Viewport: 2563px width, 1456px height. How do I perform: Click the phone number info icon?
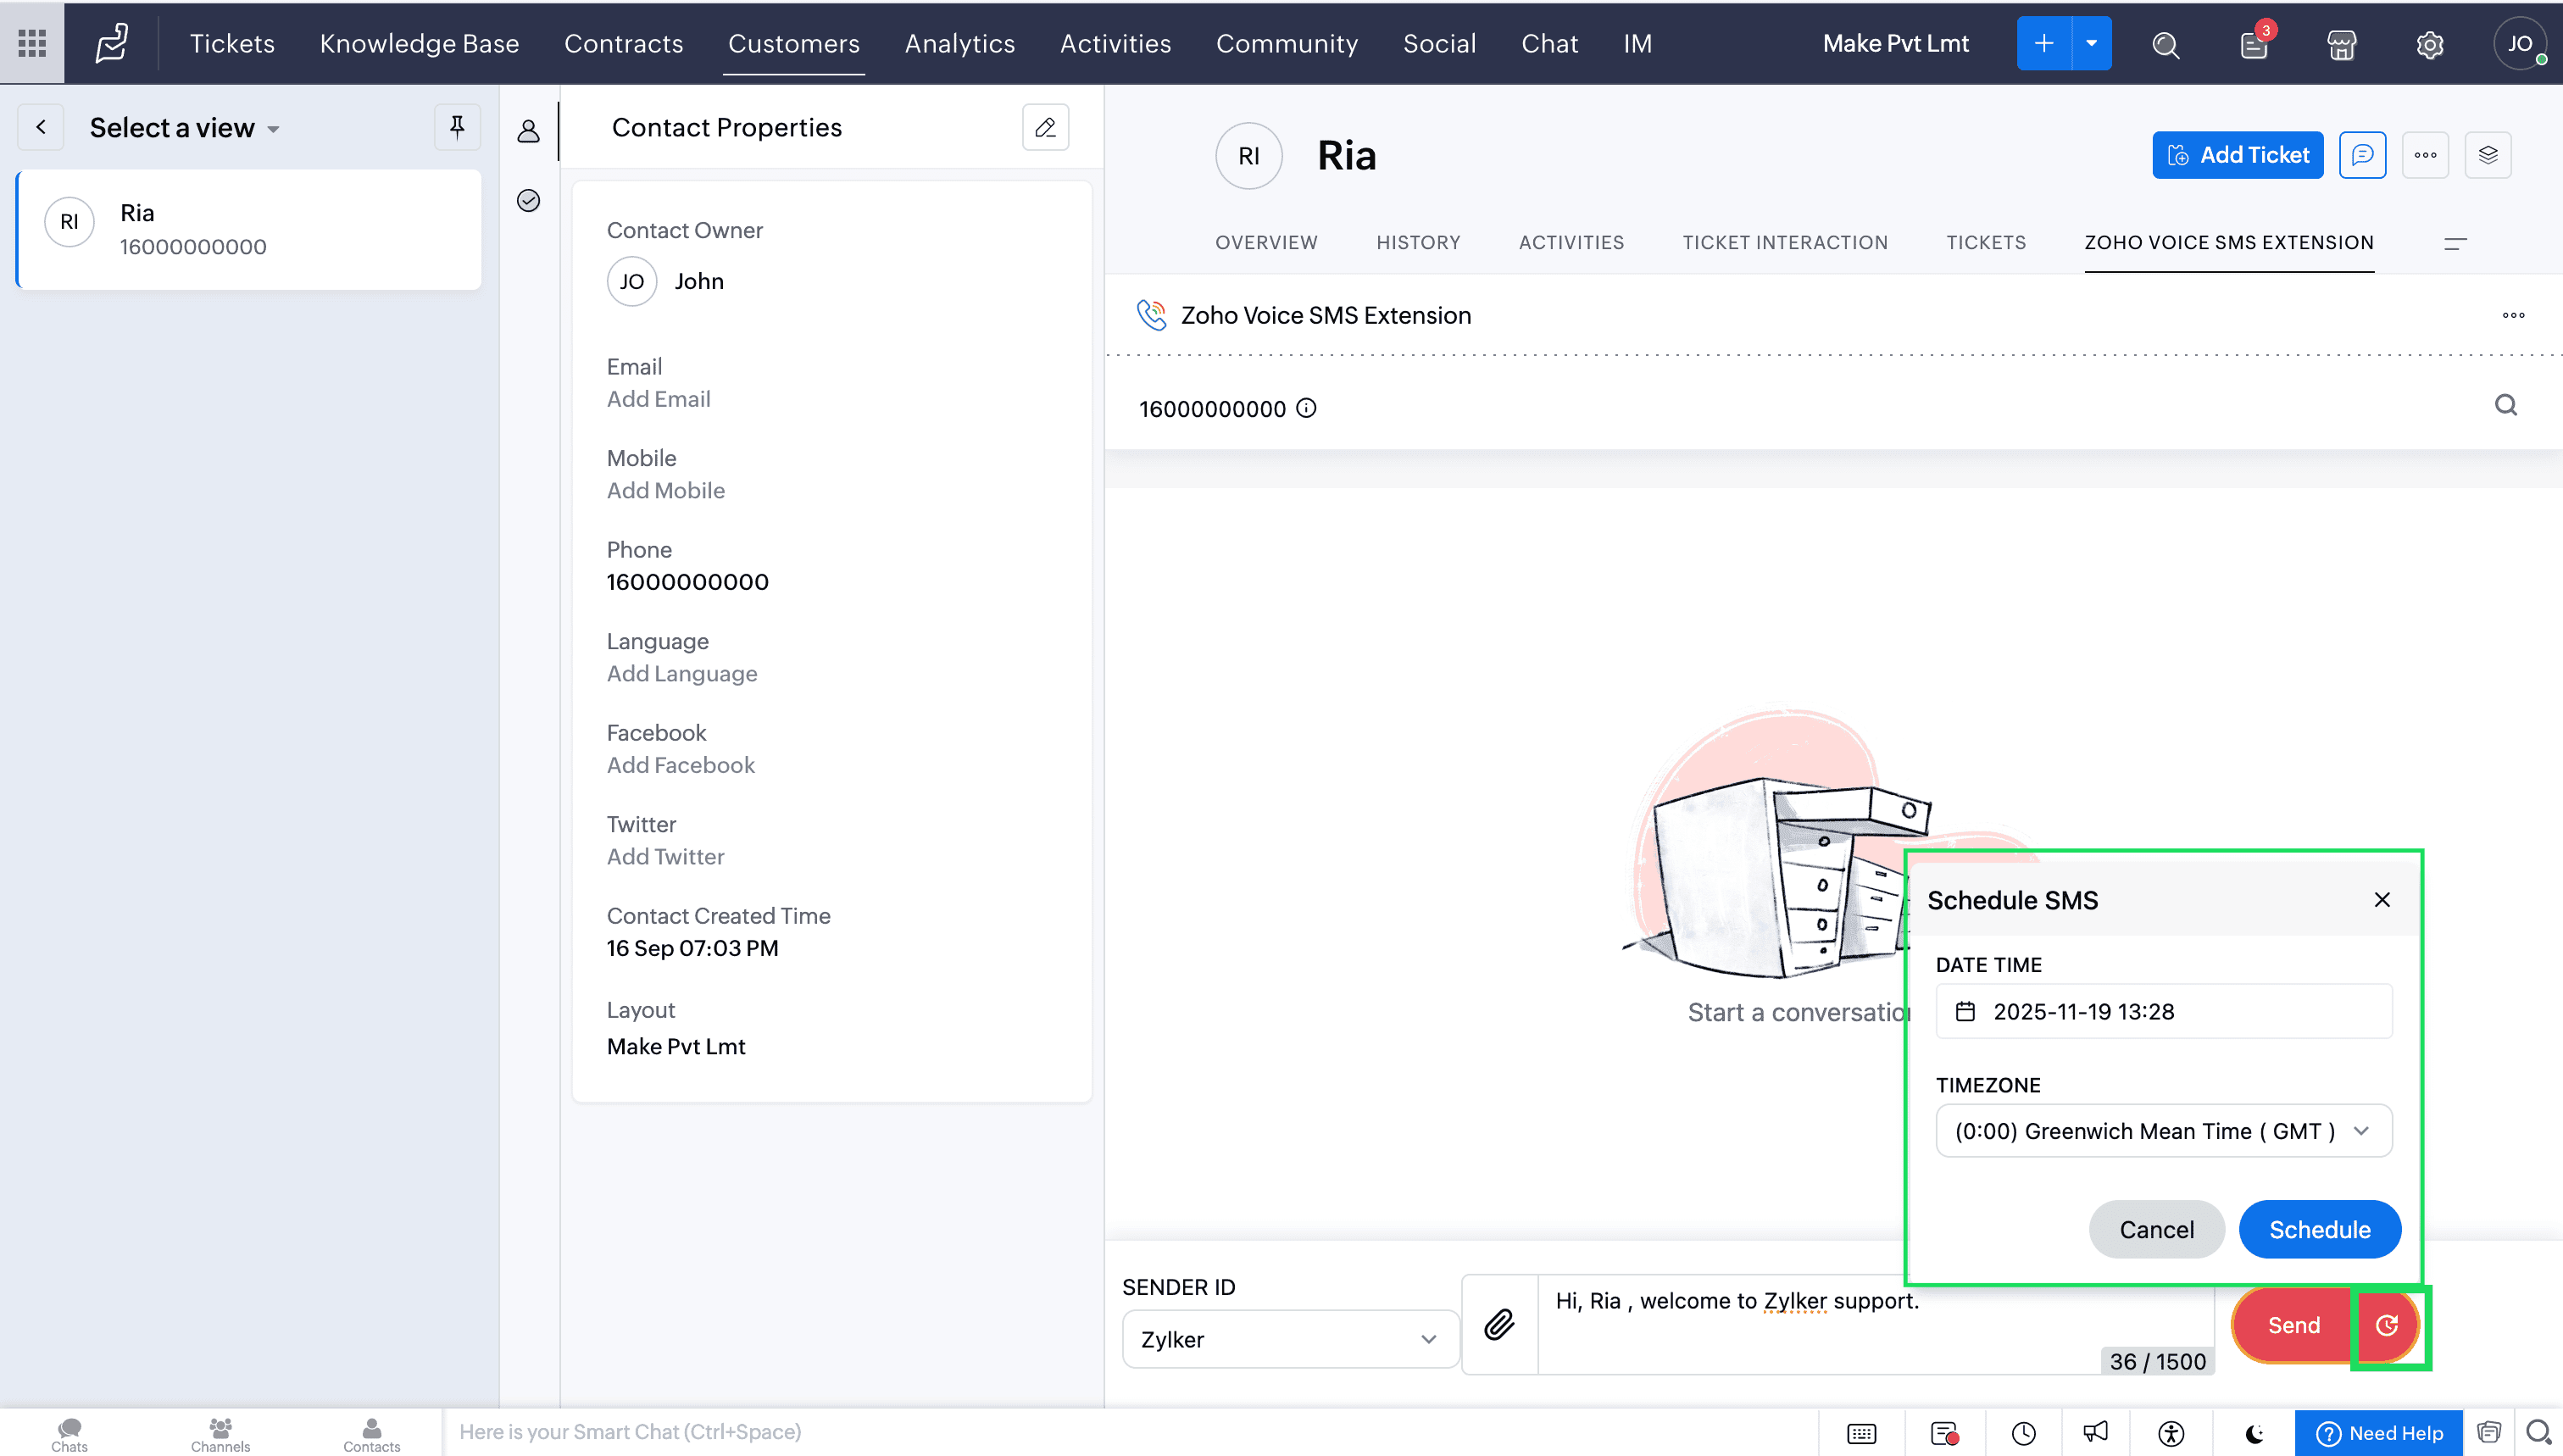[1306, 408]
